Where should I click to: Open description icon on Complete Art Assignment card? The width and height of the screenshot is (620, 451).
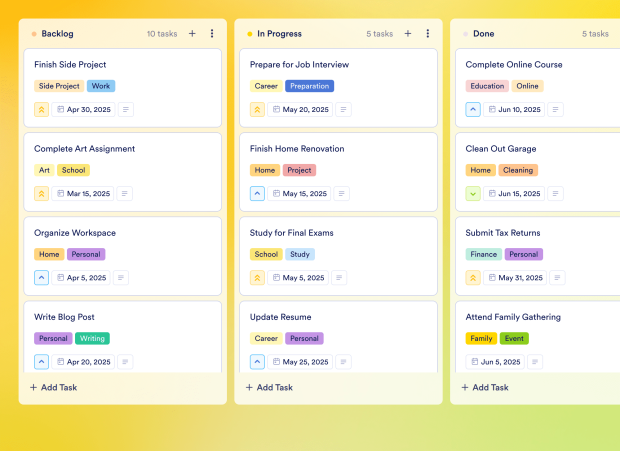click(x=125, y=194)
